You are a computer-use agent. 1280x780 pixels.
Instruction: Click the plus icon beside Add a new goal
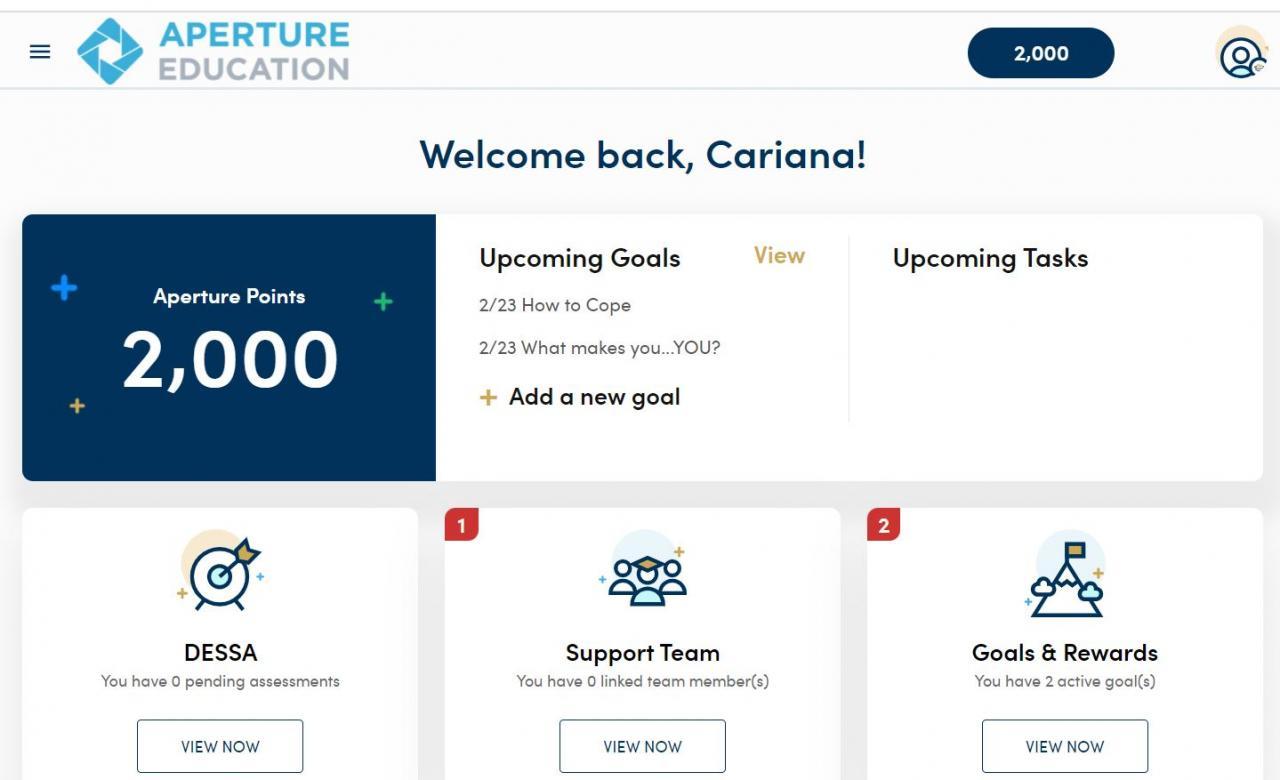488,398
